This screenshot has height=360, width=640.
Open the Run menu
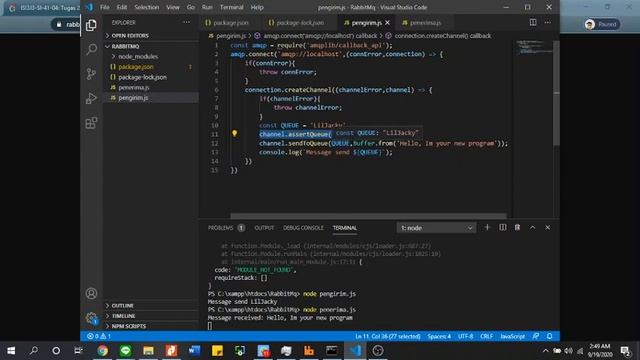tap(207, 7)
